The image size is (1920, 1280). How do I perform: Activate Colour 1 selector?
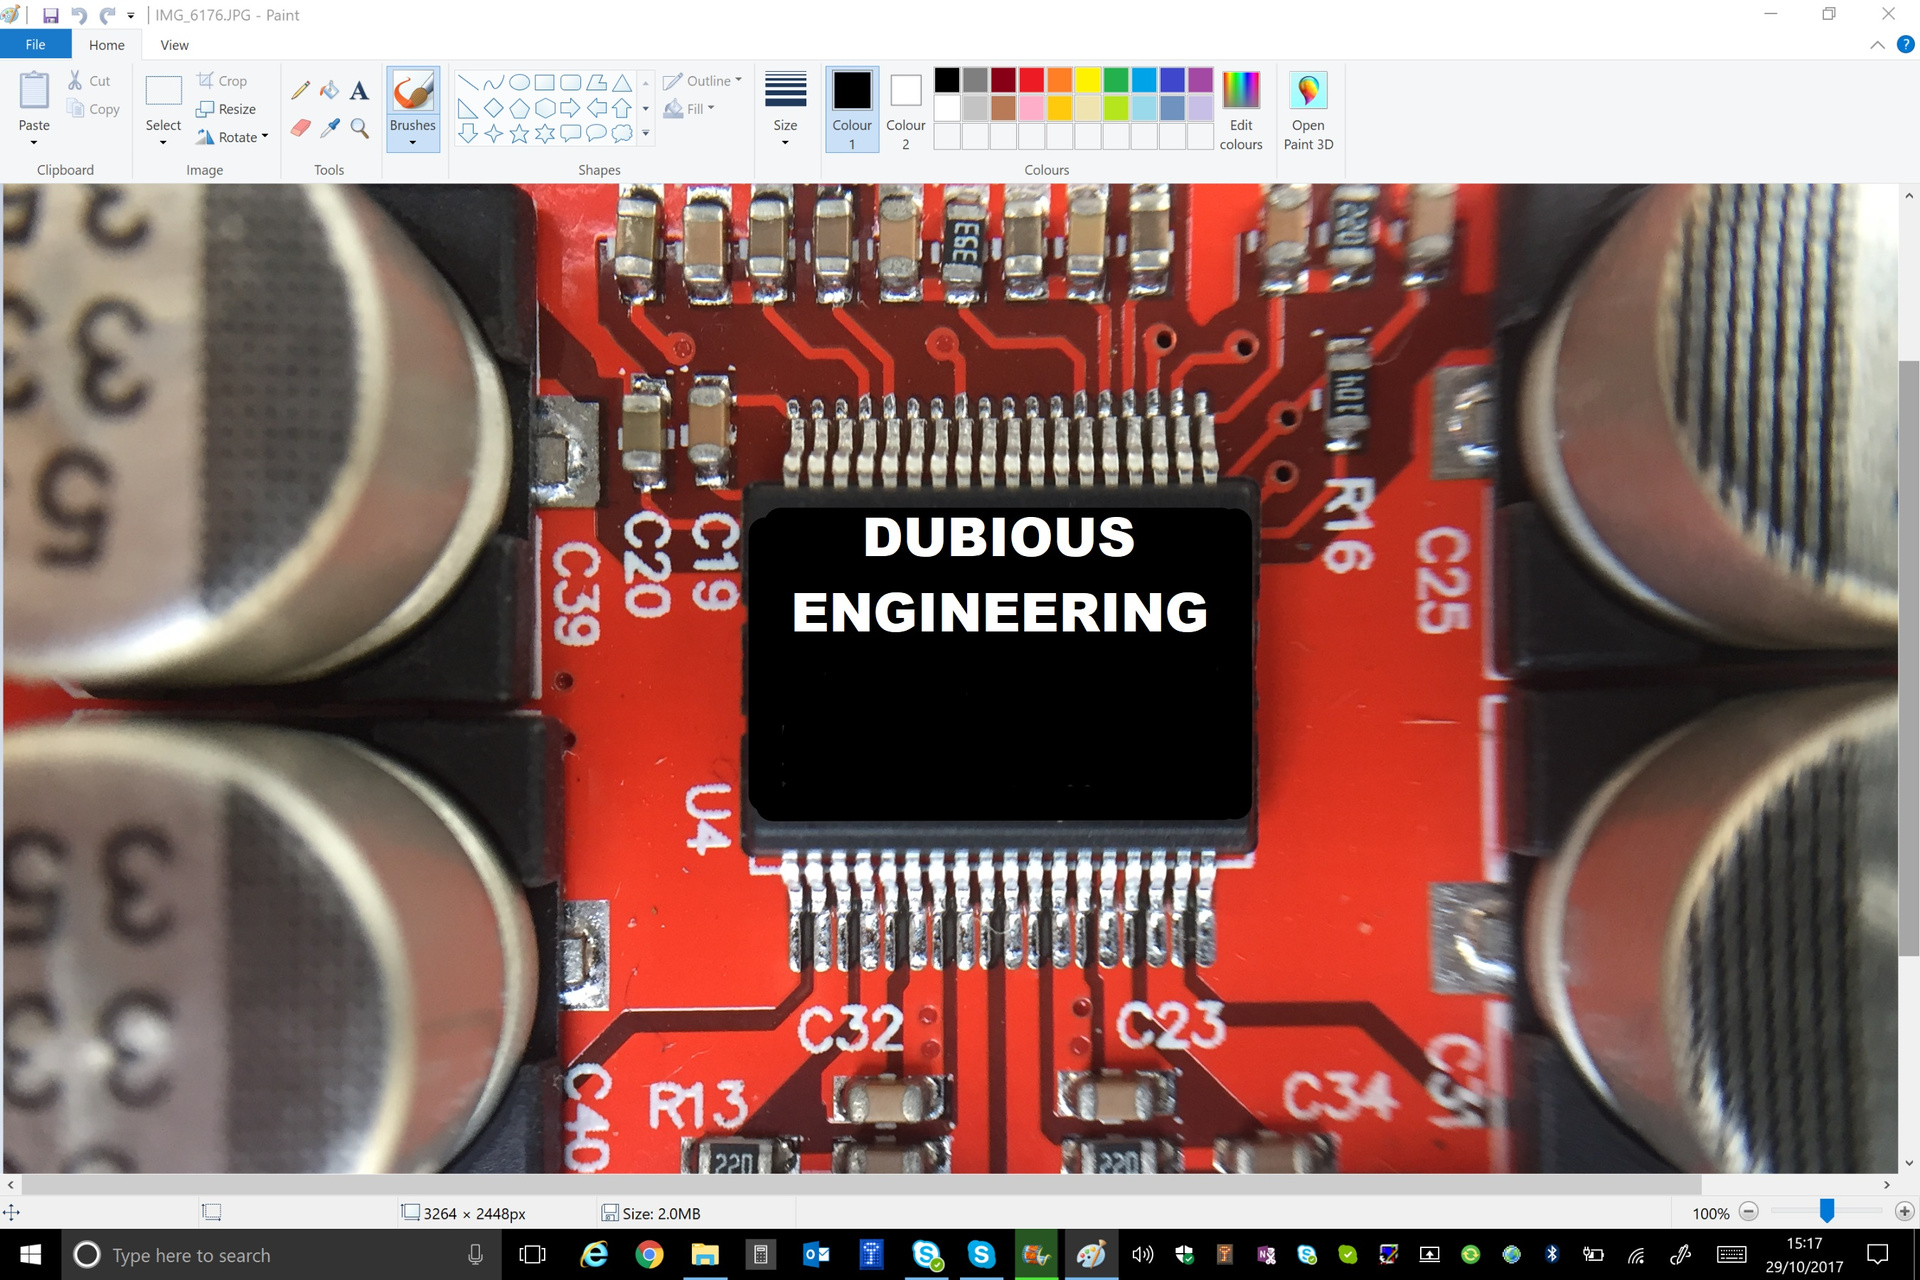pos(852,109)
